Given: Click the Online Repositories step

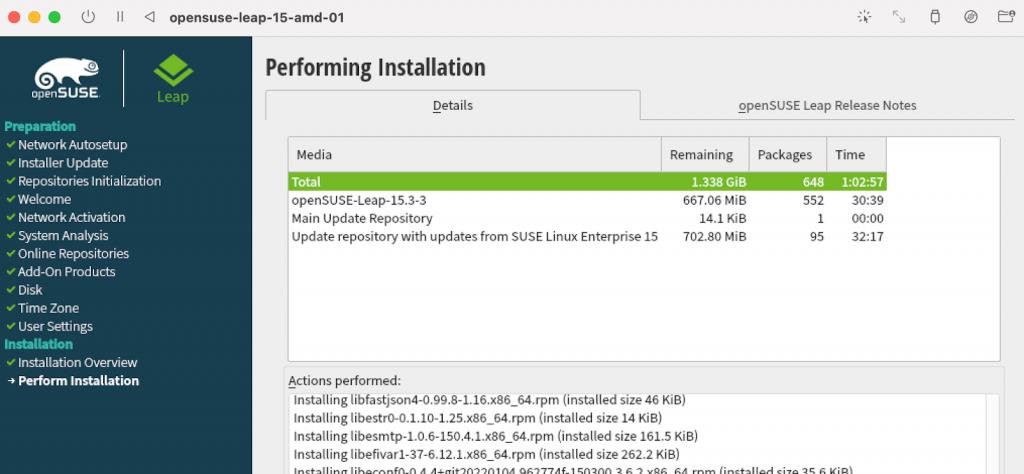Looking at the screenshot, I should pyautogui.click(x=73, y=253).
